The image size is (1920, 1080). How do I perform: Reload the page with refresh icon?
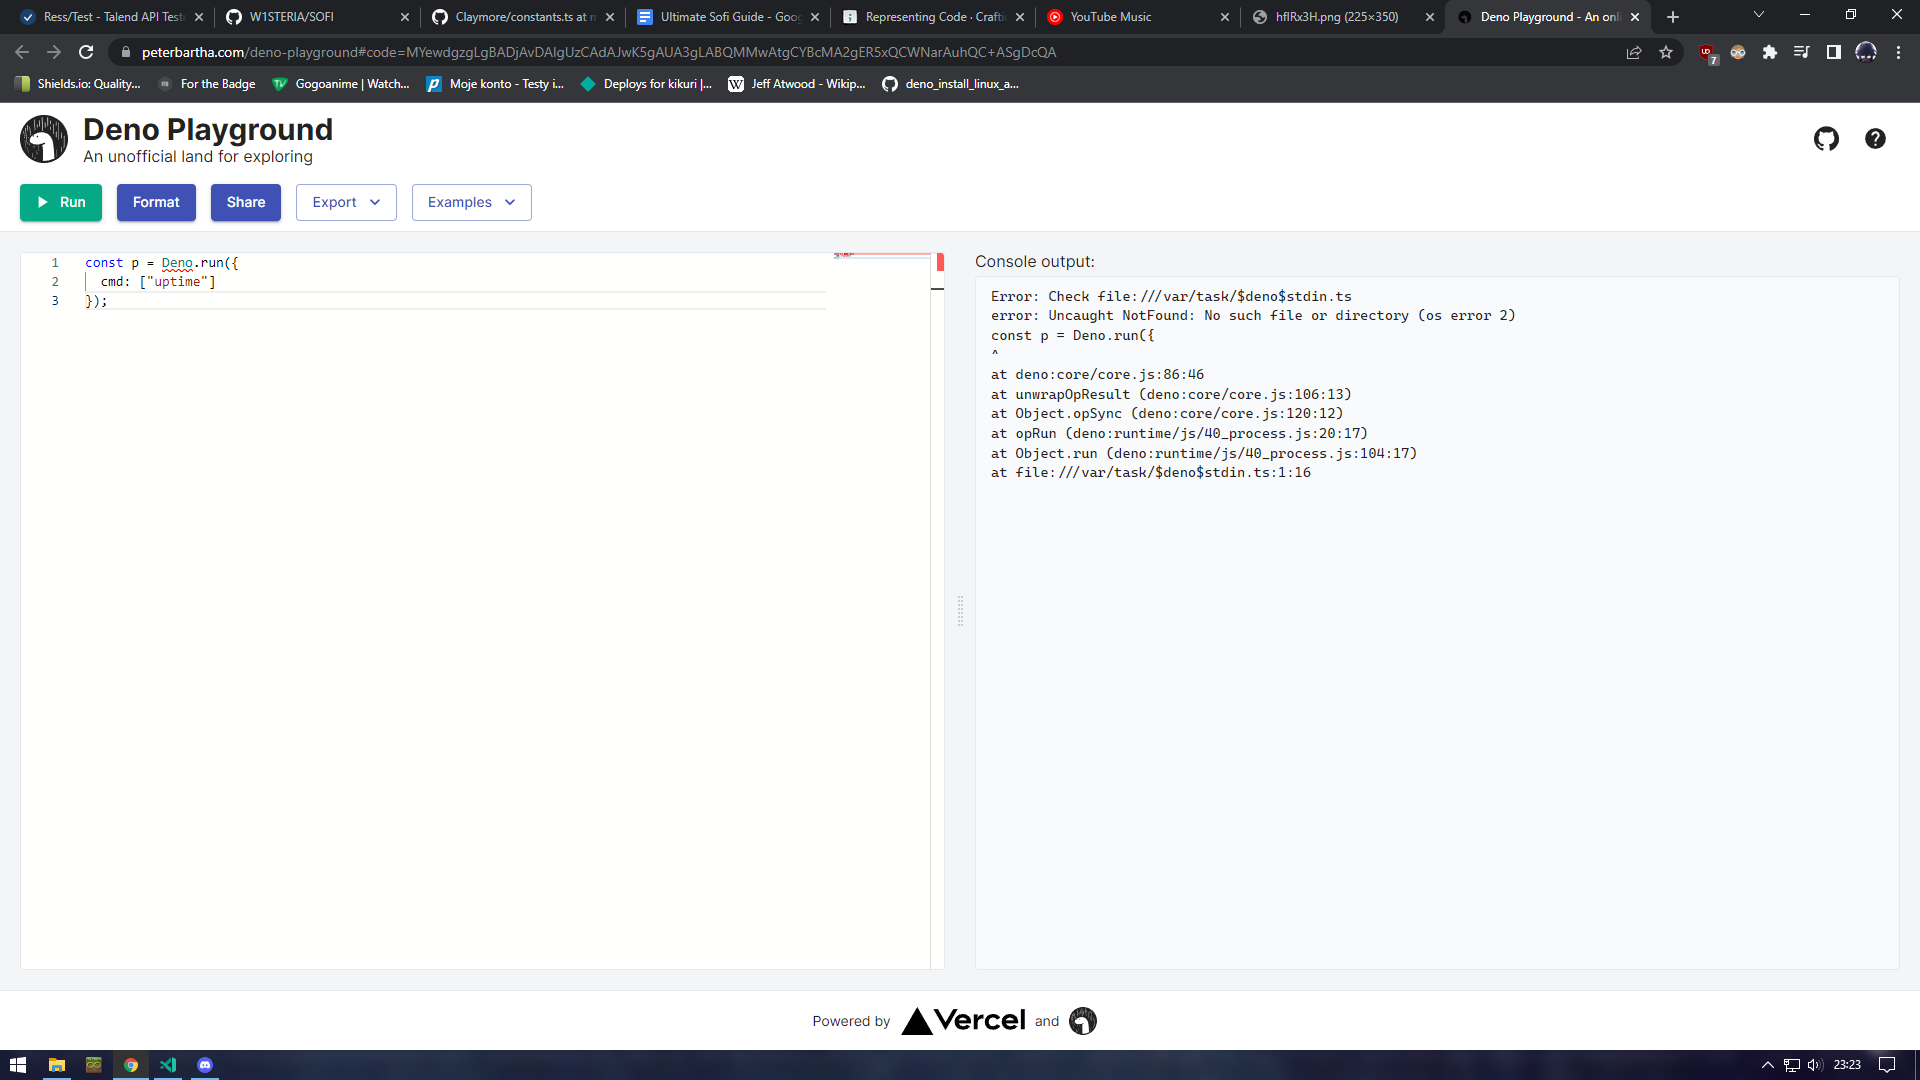86,52
